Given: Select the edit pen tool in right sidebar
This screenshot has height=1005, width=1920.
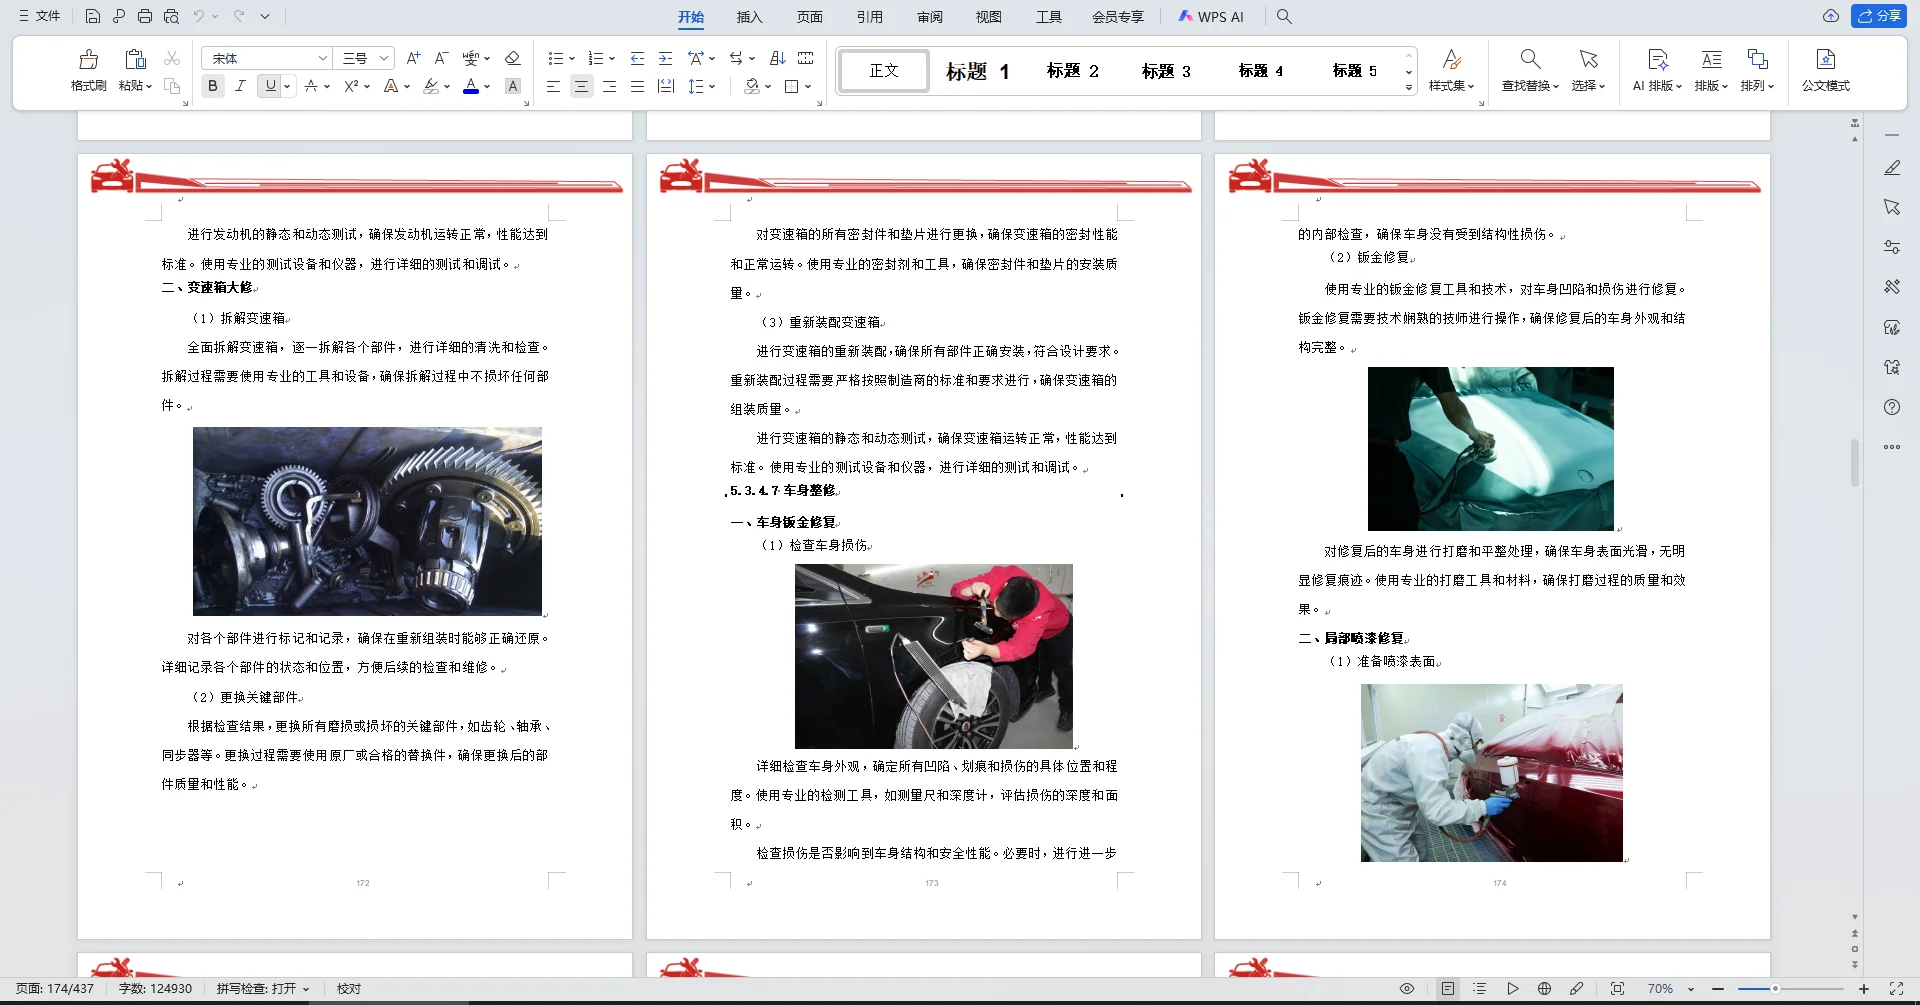Looking at the screenshot, I should click(x=1892, y=167).
